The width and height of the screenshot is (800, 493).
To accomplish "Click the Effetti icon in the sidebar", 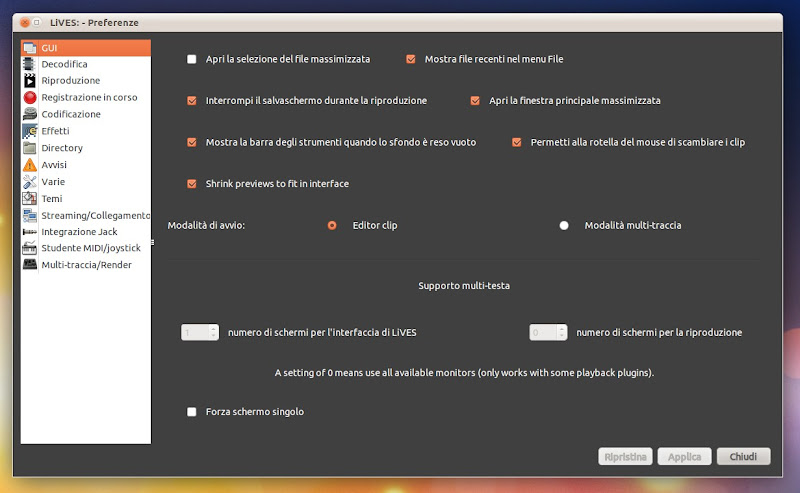I will [30, 131].
